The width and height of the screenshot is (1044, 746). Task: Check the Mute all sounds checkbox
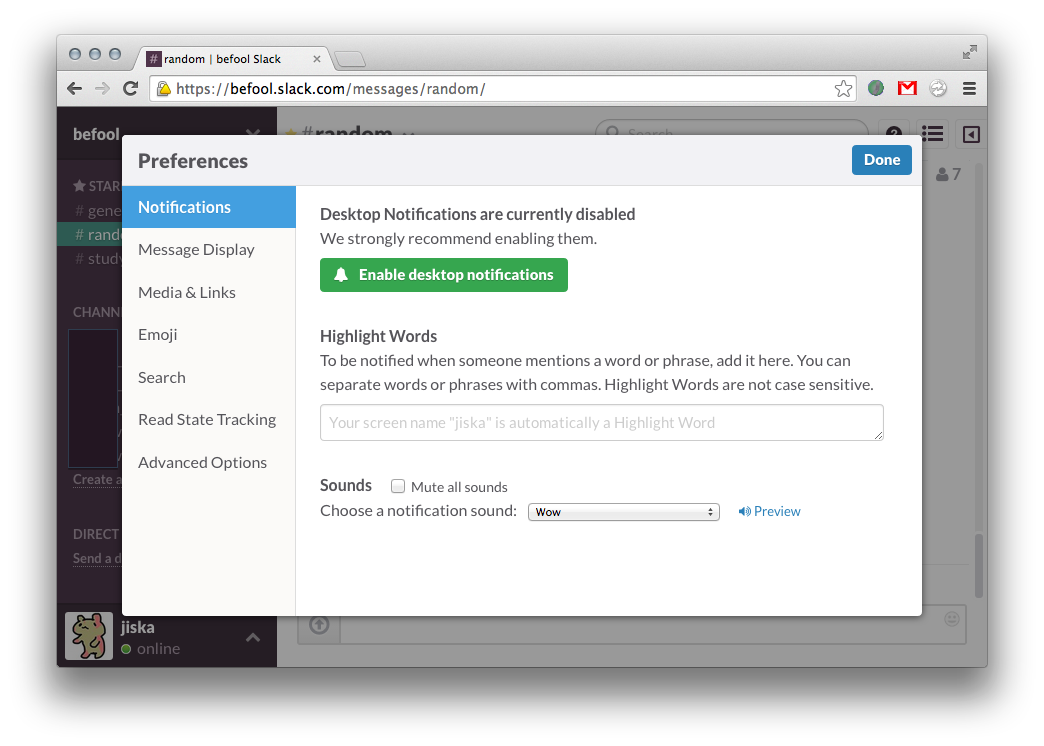click(397, 486)
